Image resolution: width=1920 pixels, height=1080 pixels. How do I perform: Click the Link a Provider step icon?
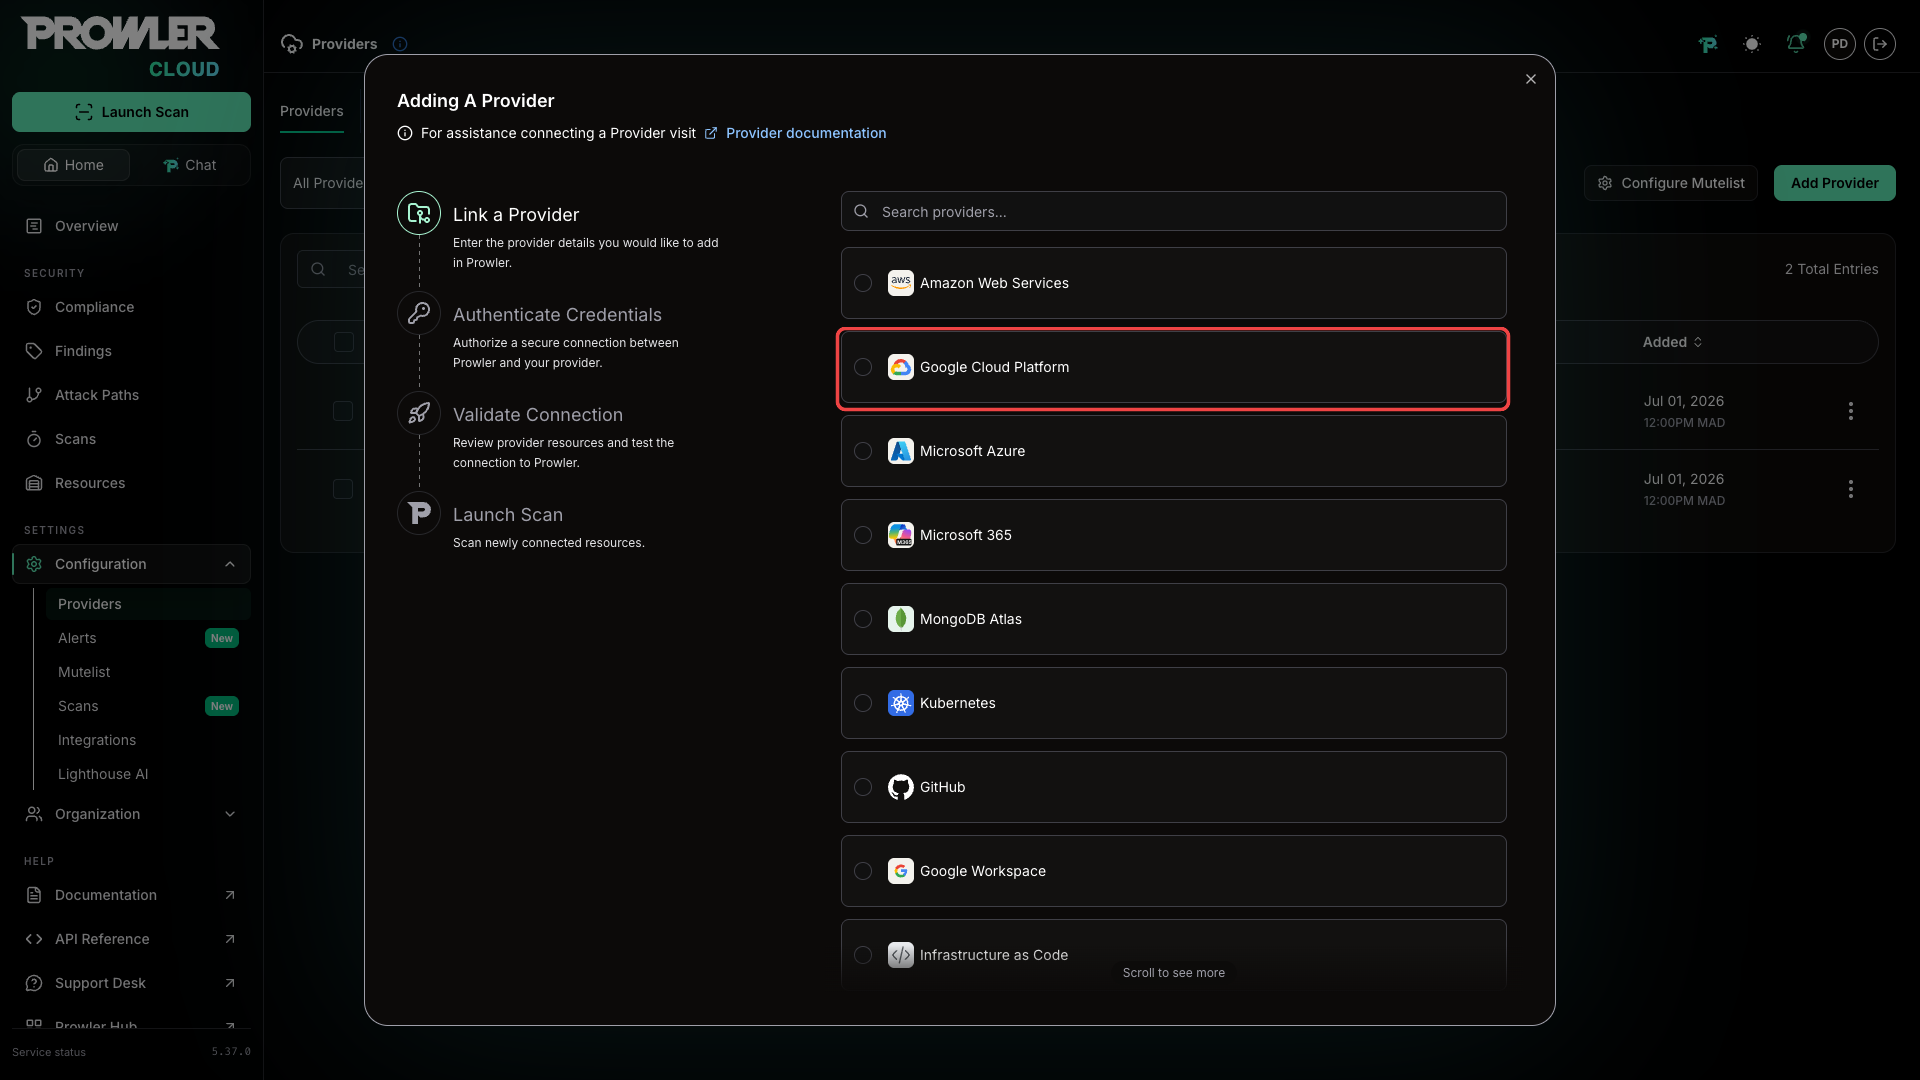(419, 213)
